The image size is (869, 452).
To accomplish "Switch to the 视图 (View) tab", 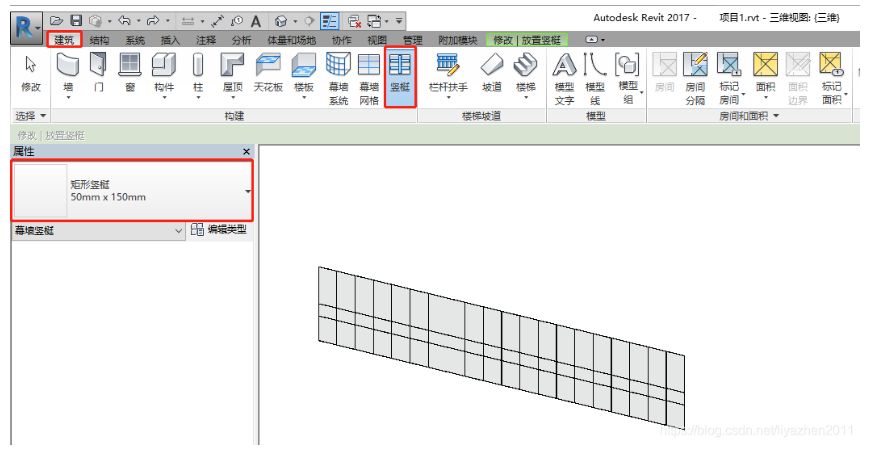I will click(377, 40).
